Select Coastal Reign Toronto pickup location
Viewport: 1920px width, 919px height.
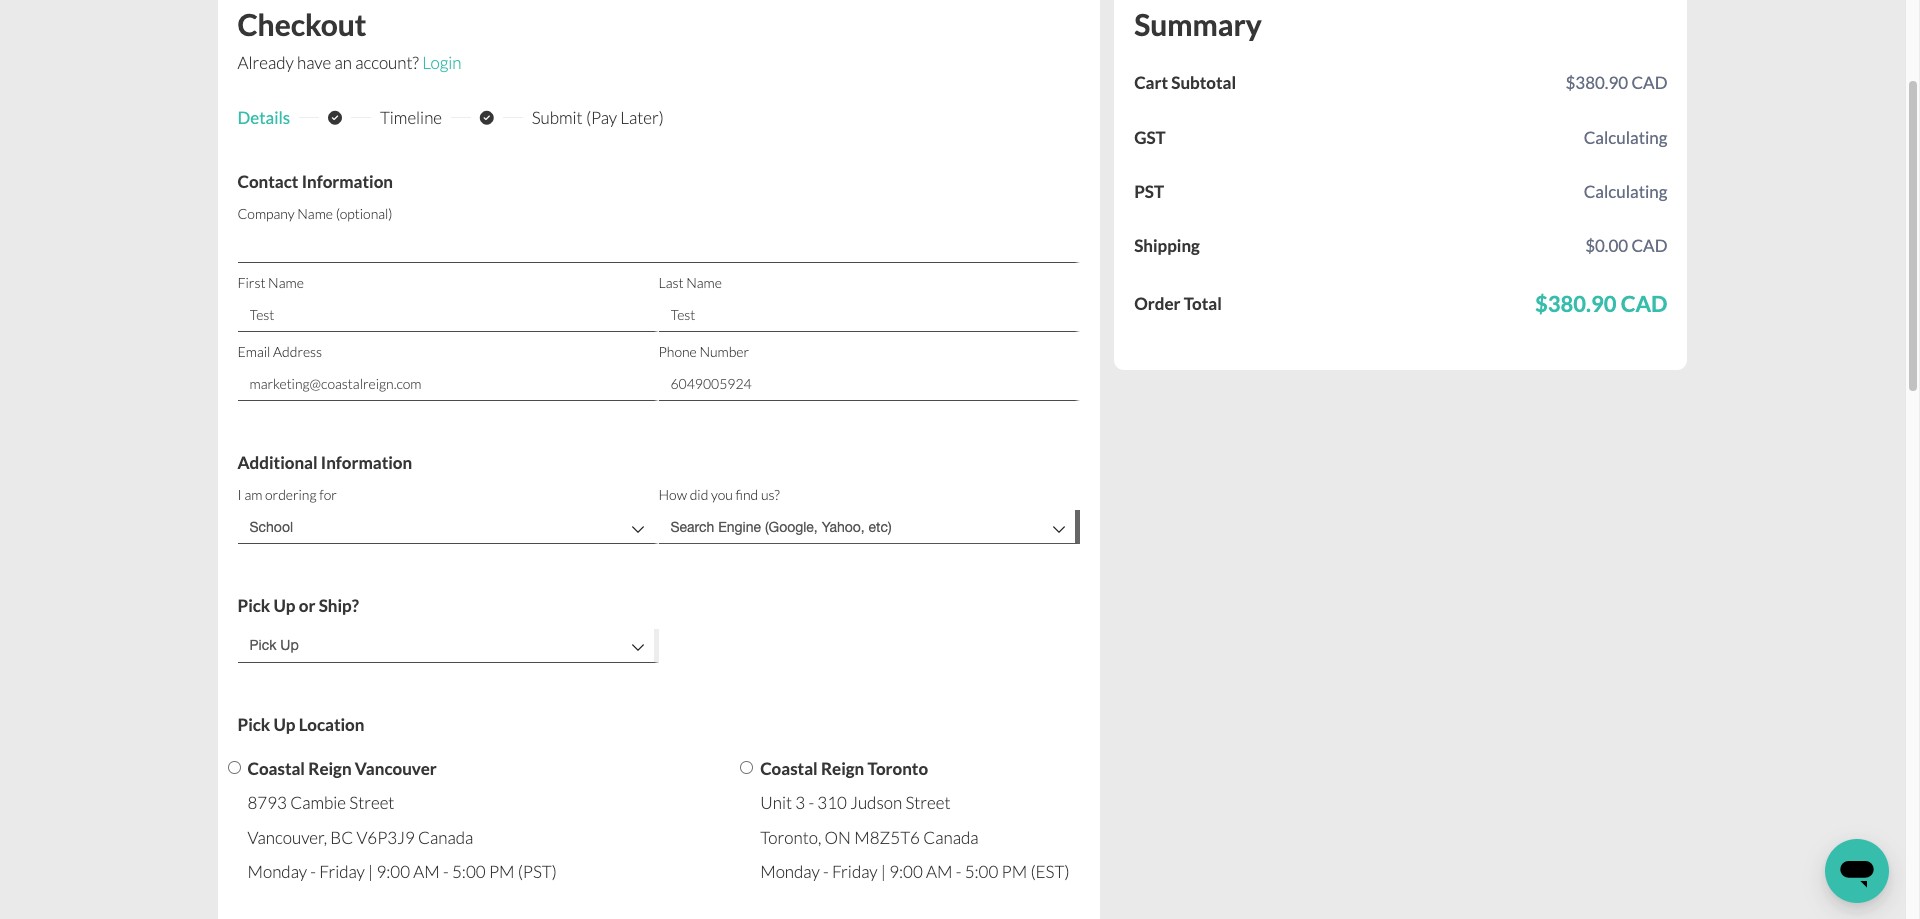tap(746, 768)
